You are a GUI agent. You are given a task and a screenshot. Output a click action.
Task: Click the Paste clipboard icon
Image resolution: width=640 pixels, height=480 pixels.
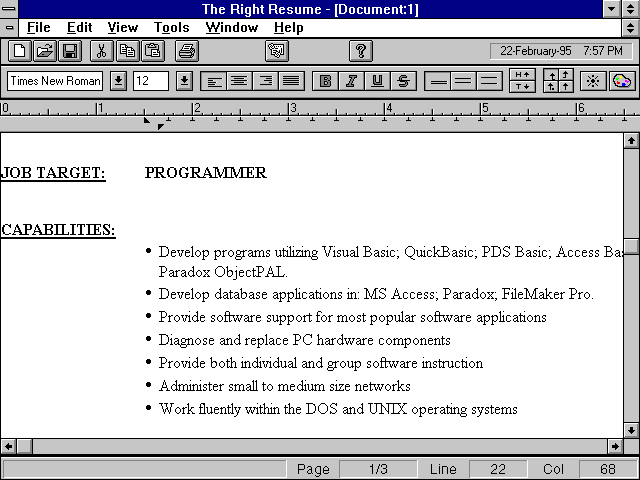[152, 50]
